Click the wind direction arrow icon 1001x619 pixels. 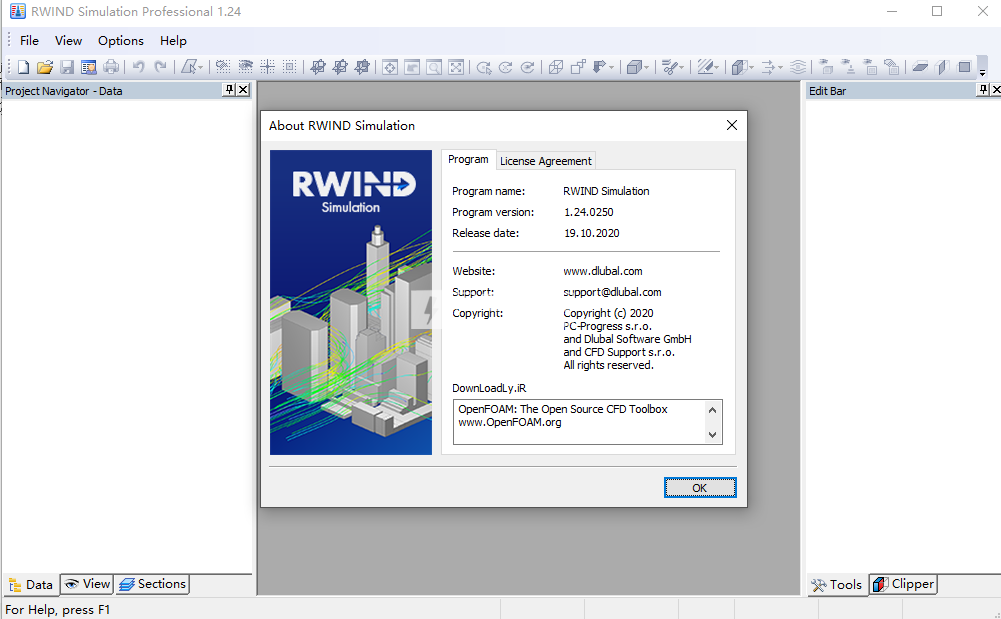[599, 66]
